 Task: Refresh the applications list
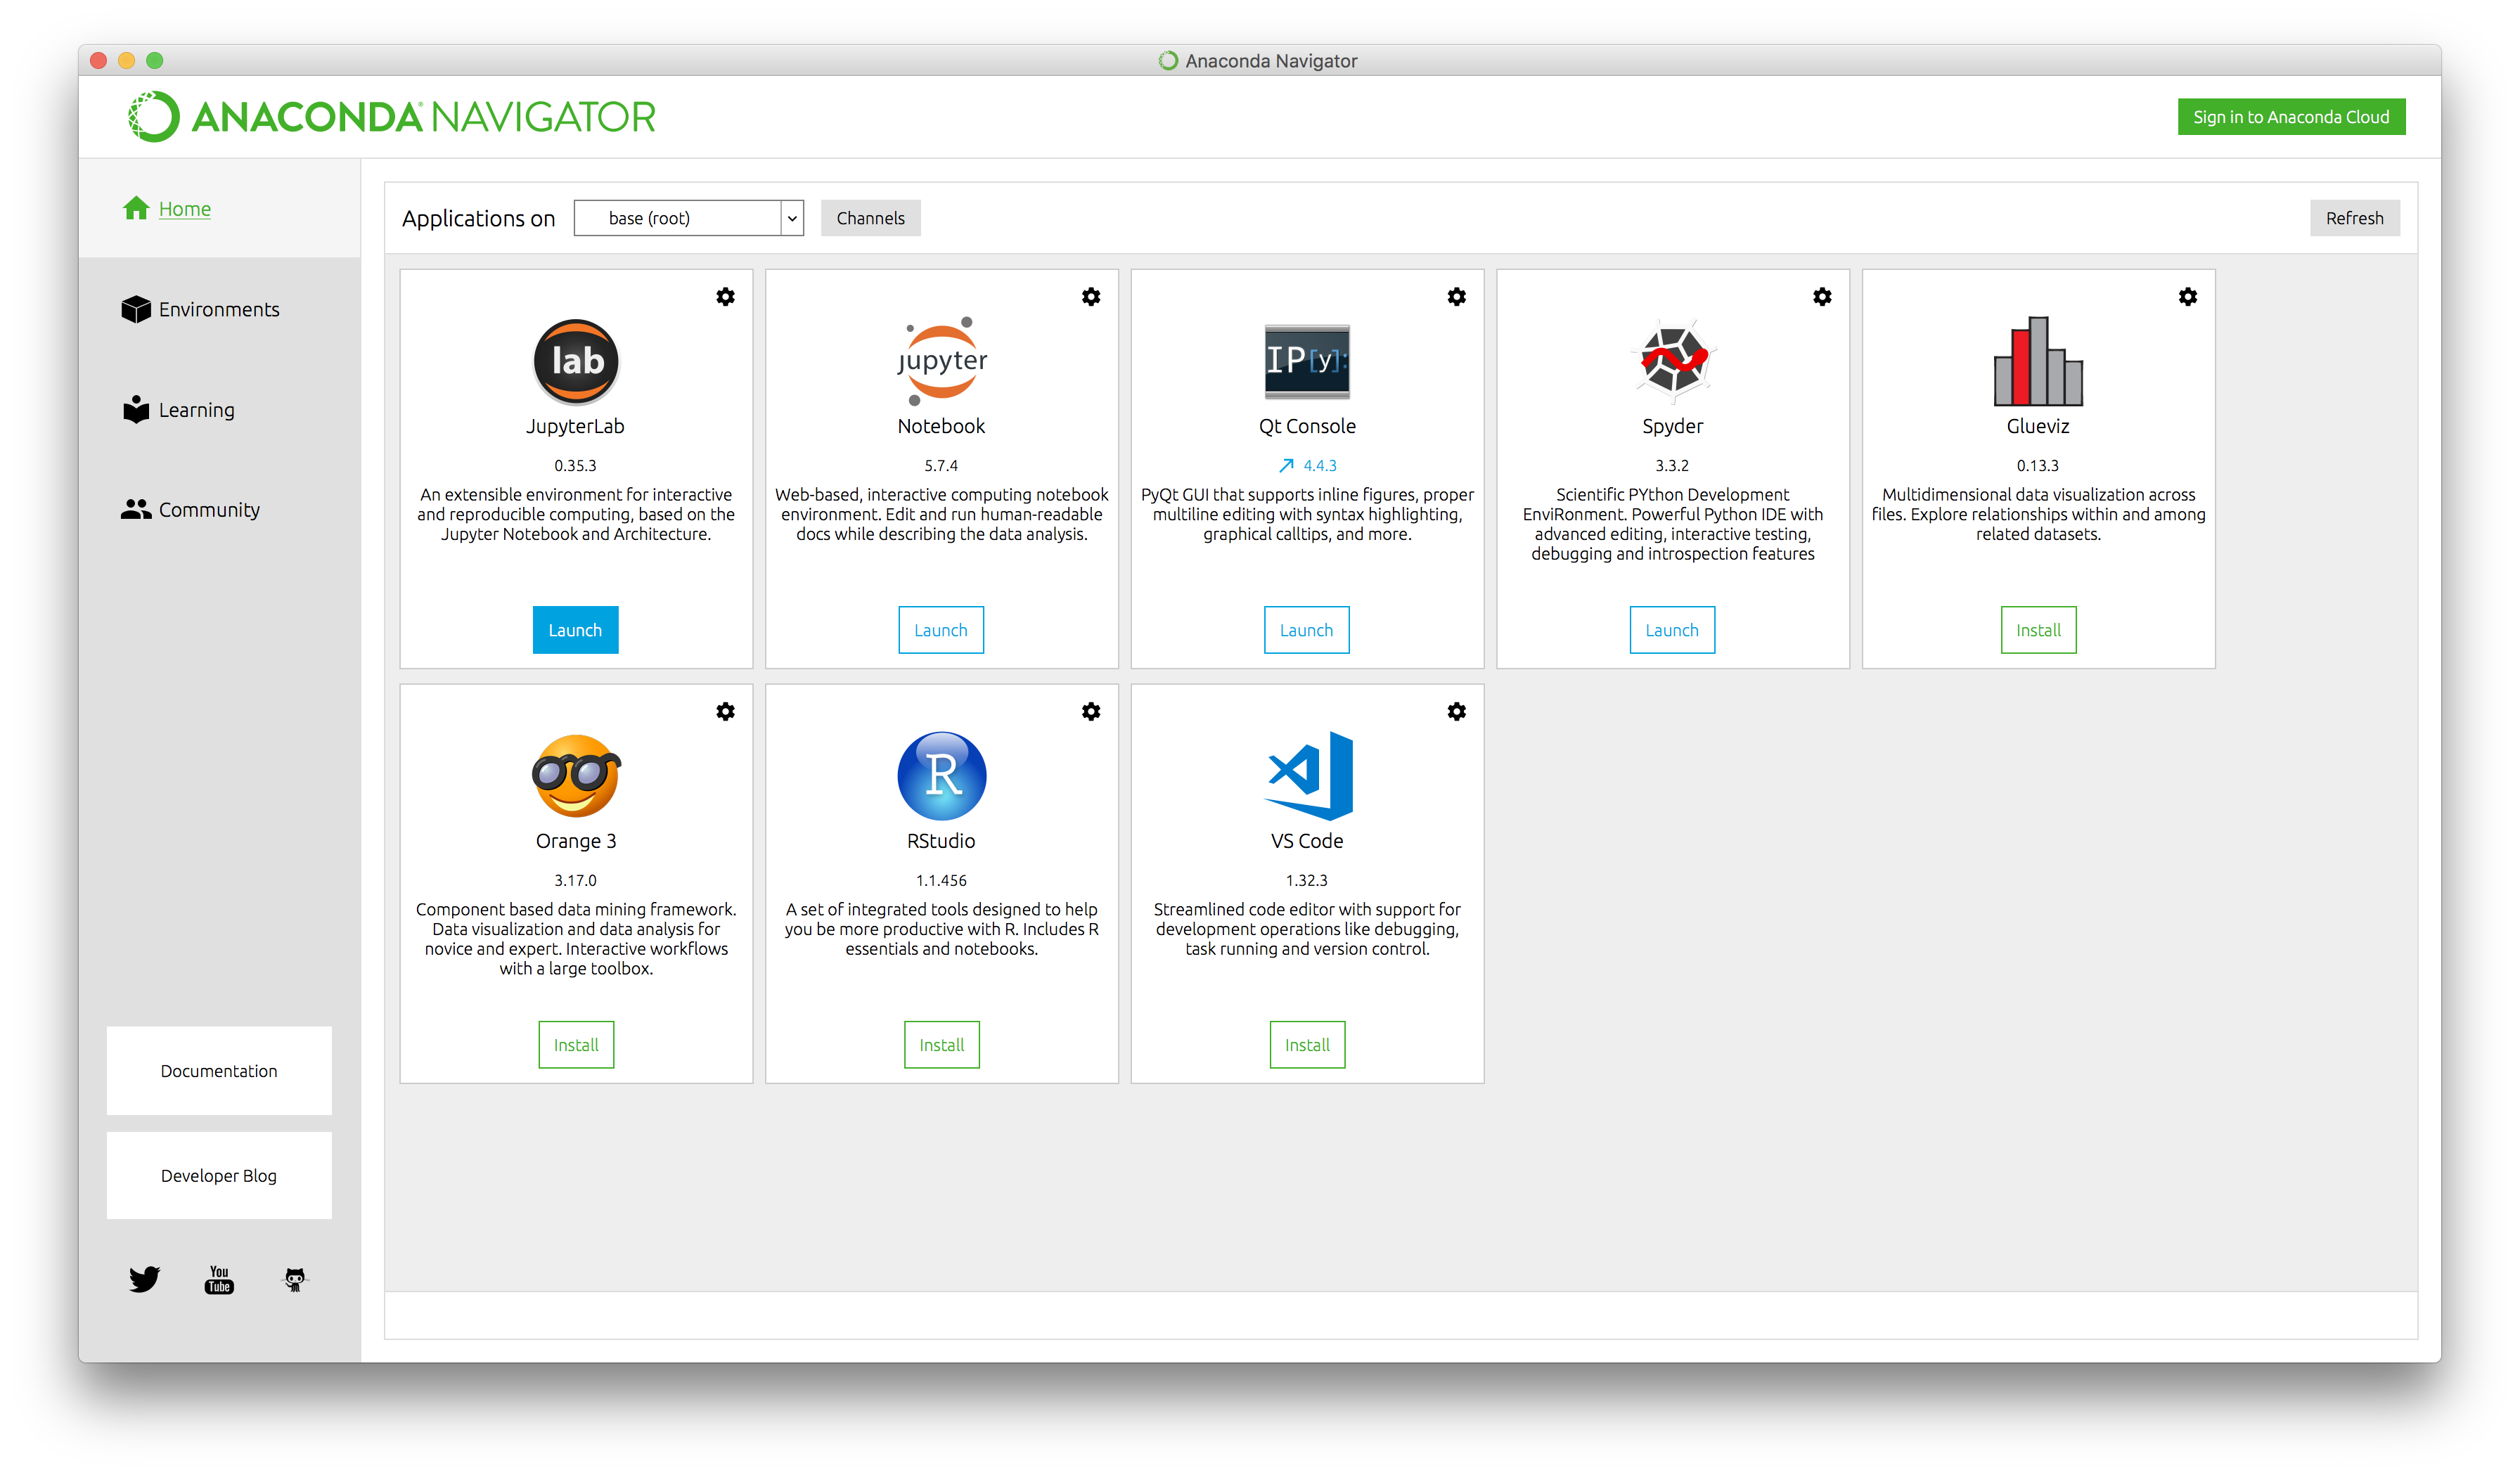coord(2354,218)
